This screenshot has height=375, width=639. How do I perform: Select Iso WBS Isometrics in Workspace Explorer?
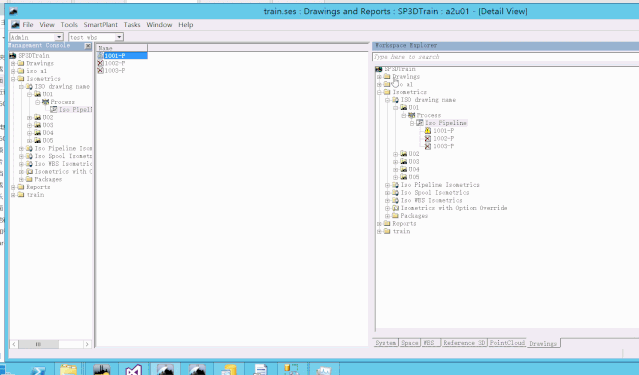[x=432, y=201]
